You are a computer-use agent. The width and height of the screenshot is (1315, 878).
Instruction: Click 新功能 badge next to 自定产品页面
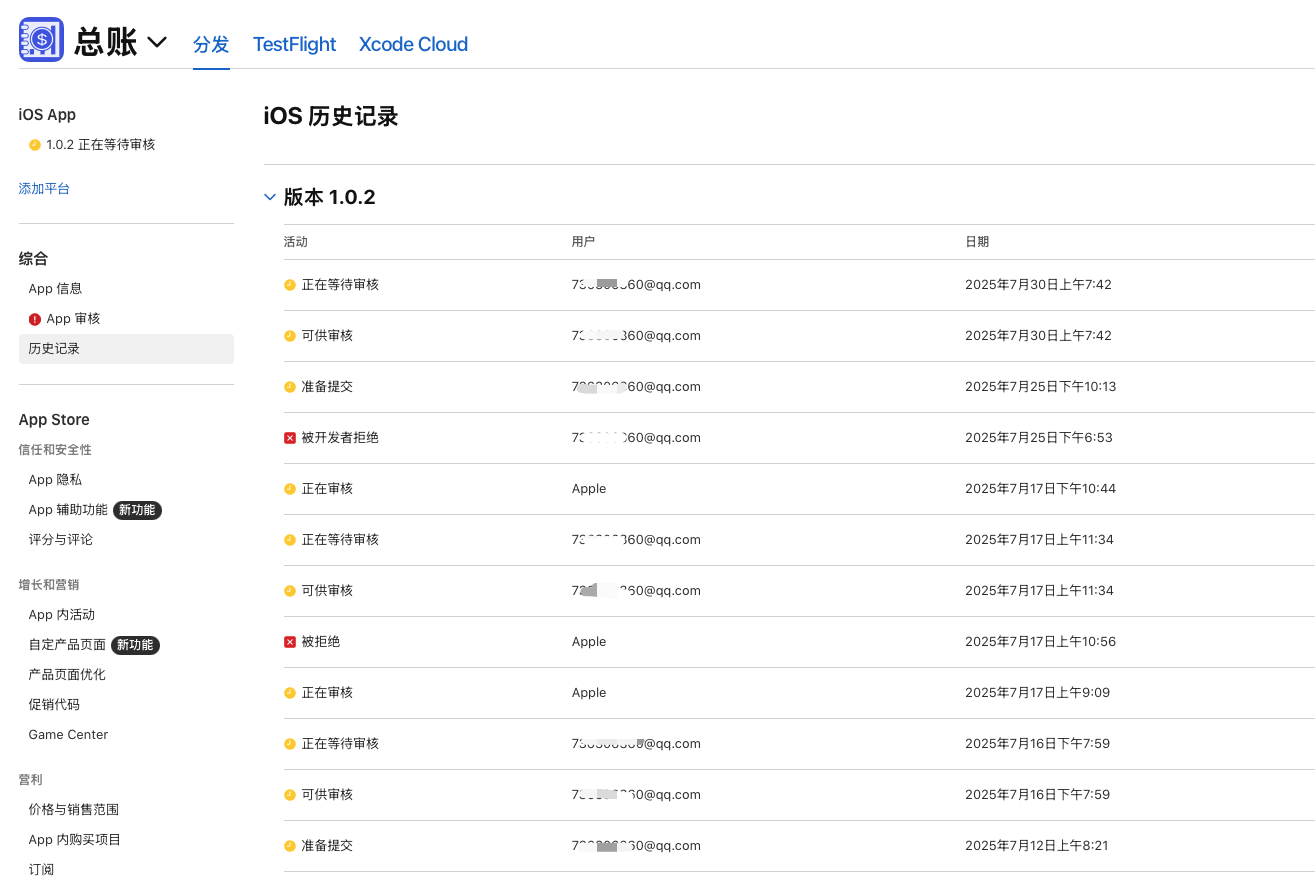[135, 645]
